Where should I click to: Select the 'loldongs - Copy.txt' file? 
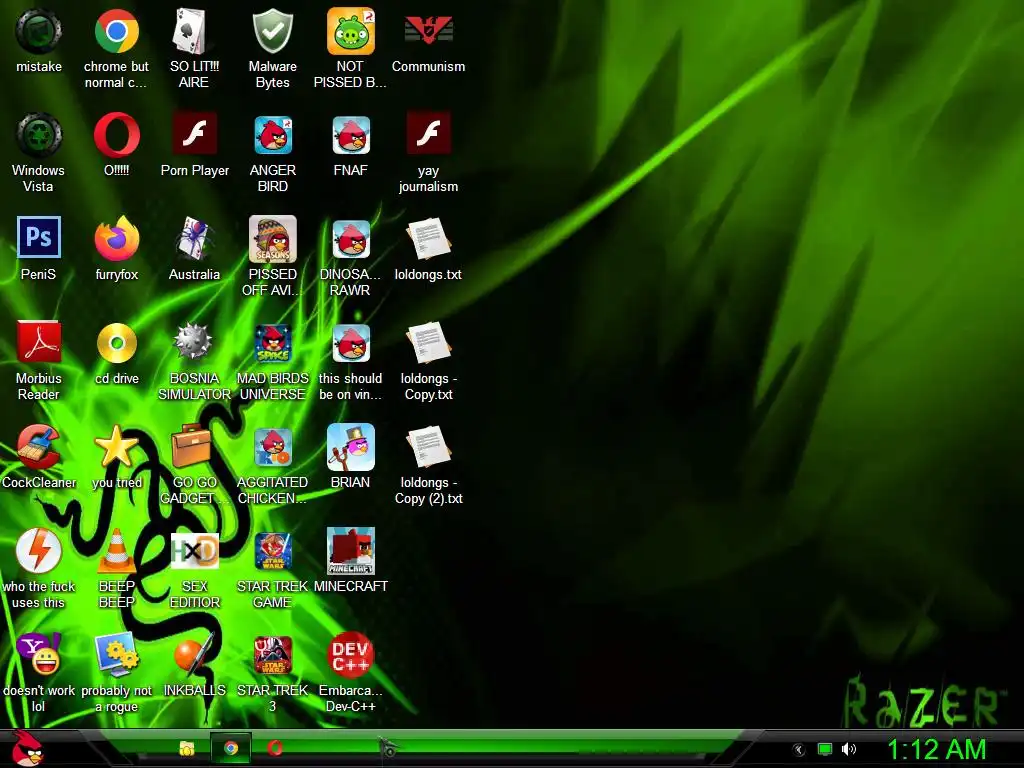tap(428, 343)
